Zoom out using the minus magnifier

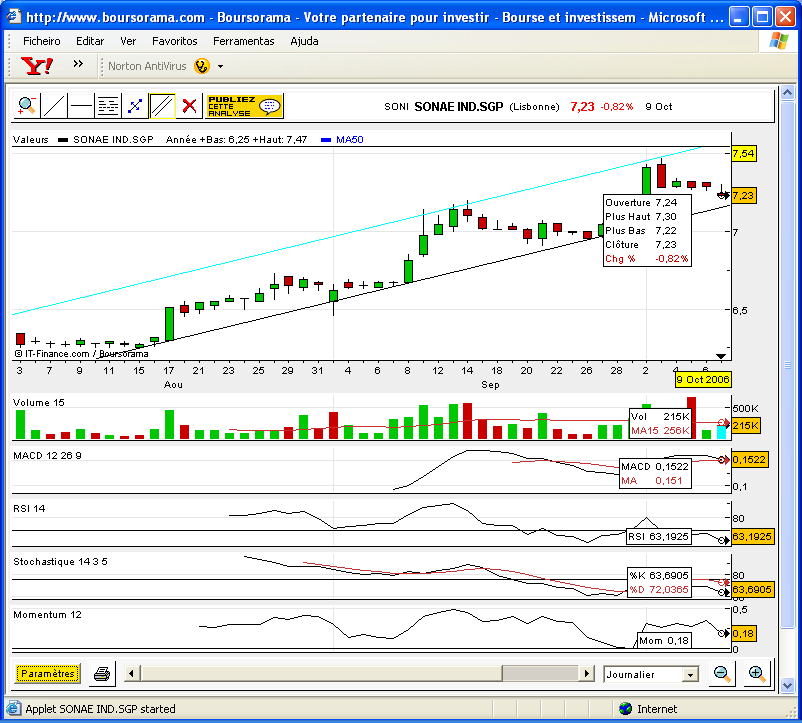[722, 674]
